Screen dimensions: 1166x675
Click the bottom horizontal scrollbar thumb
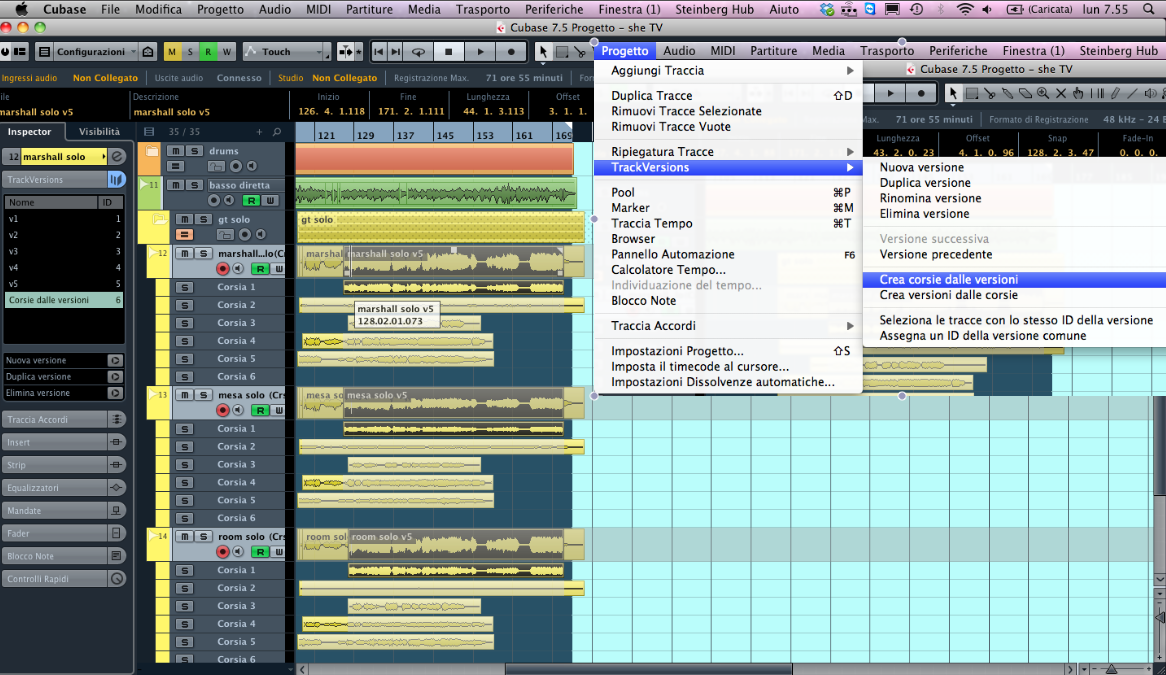point(648,669)
